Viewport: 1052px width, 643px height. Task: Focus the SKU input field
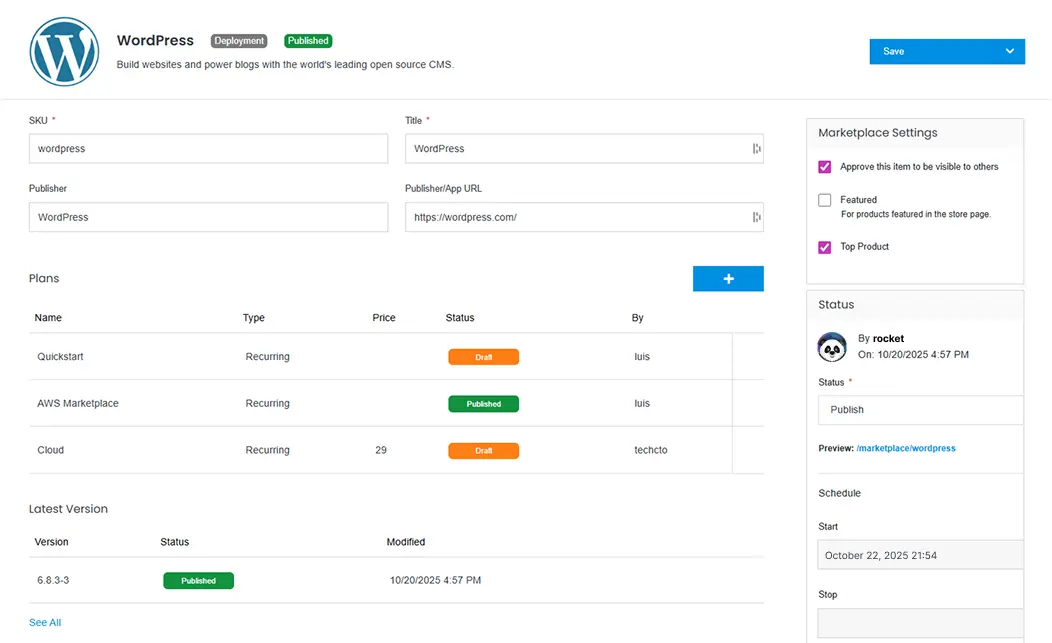tap(208, 148)
